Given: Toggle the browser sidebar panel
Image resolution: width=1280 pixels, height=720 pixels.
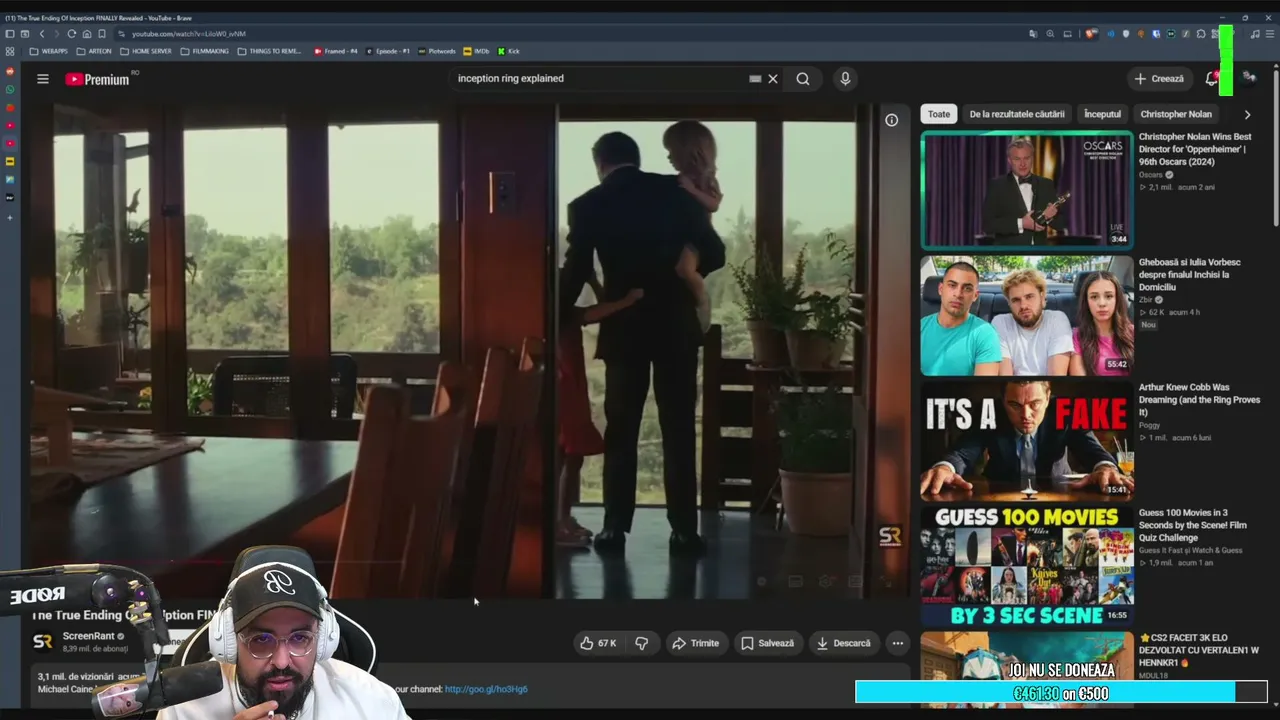Looking at the screenshot, I should tap(10, 34).
